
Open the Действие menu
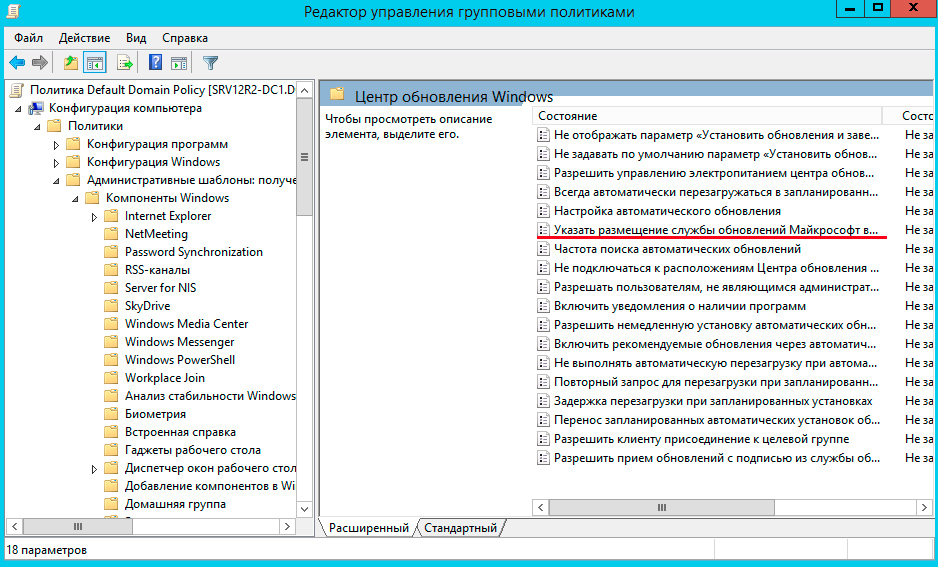point(84,38)
